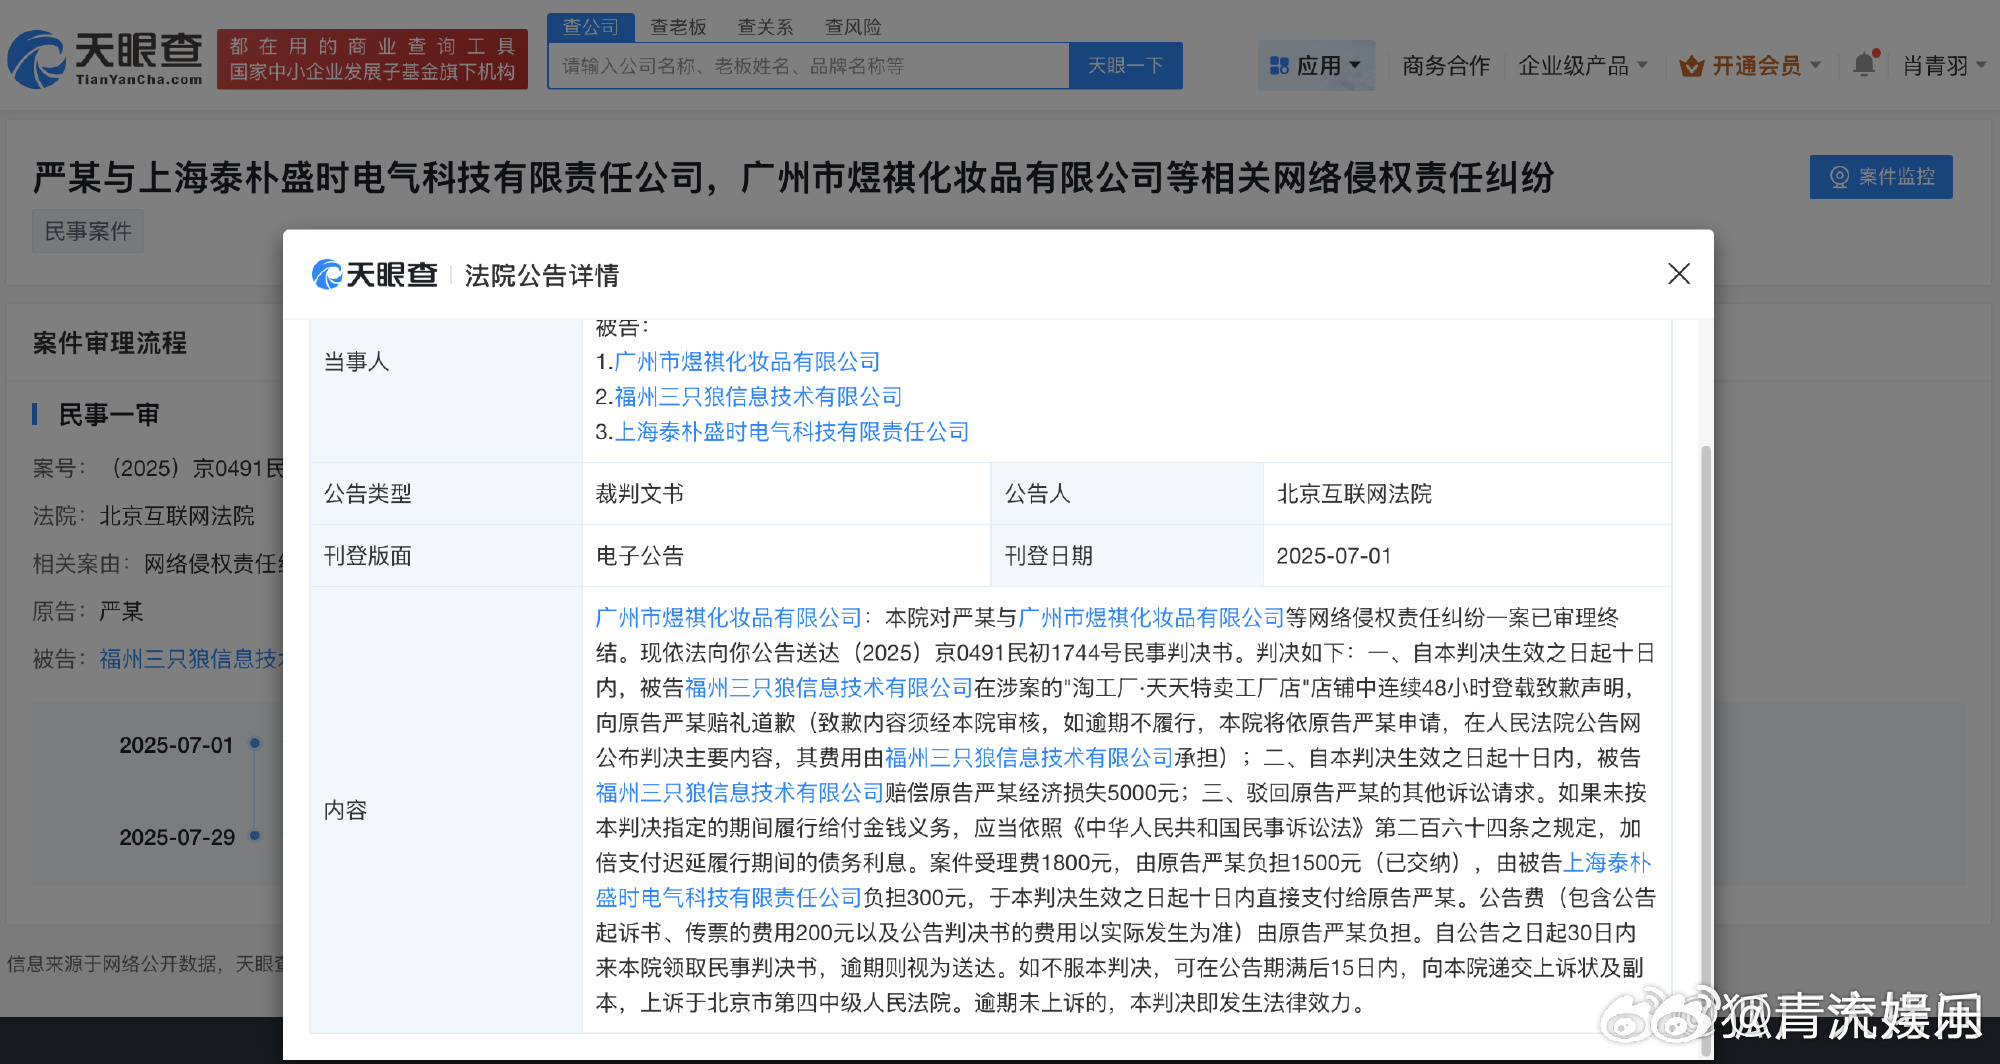Select the 查公司 search tab

pos(591,27)
